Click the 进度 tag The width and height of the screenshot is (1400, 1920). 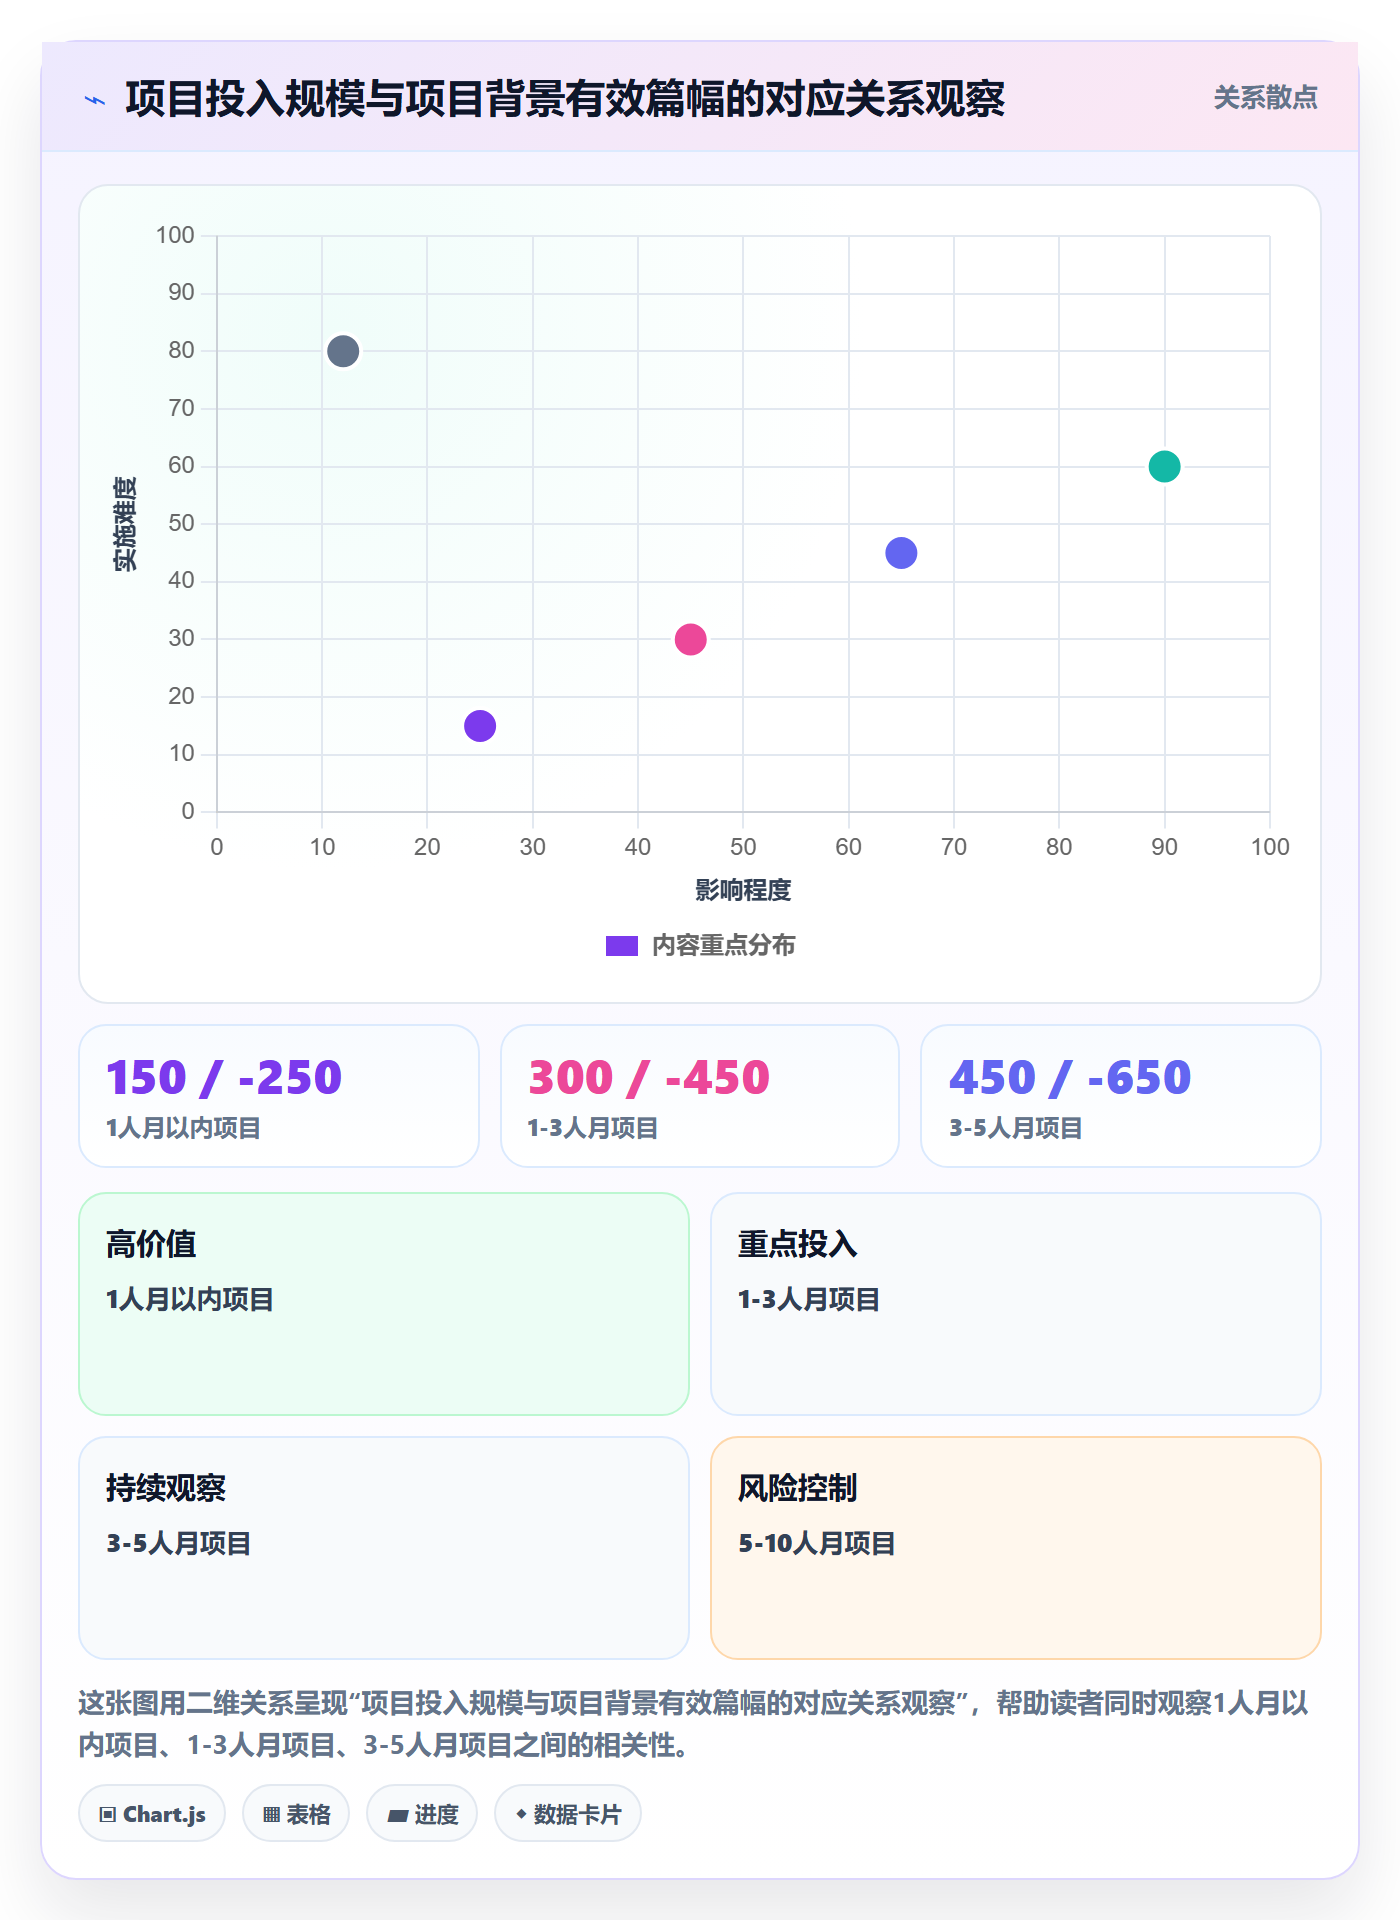coord(422,1814)
